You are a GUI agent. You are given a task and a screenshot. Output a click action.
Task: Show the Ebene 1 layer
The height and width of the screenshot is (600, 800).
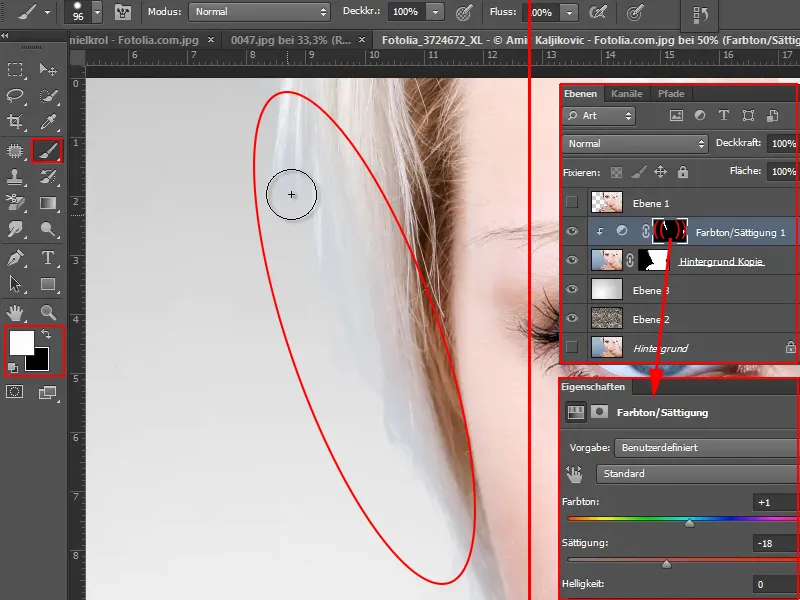(x=572, y=203)
